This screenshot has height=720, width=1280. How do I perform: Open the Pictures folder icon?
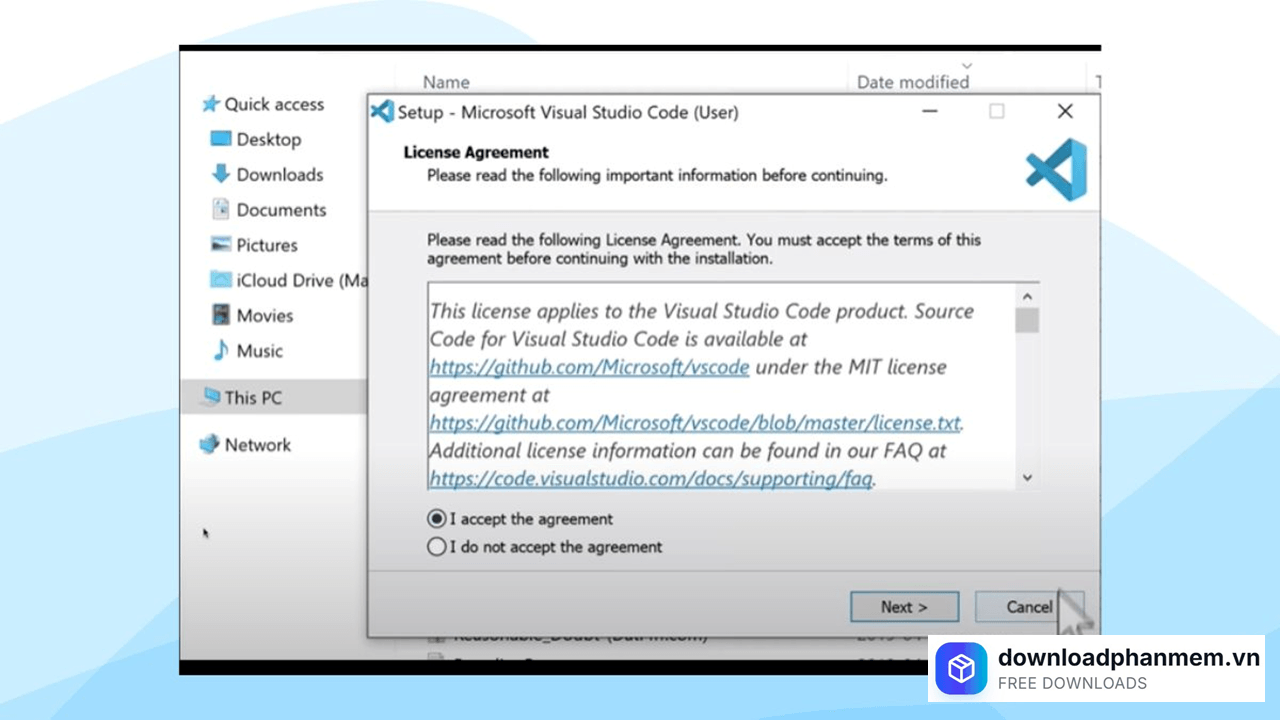coord(221,244)
